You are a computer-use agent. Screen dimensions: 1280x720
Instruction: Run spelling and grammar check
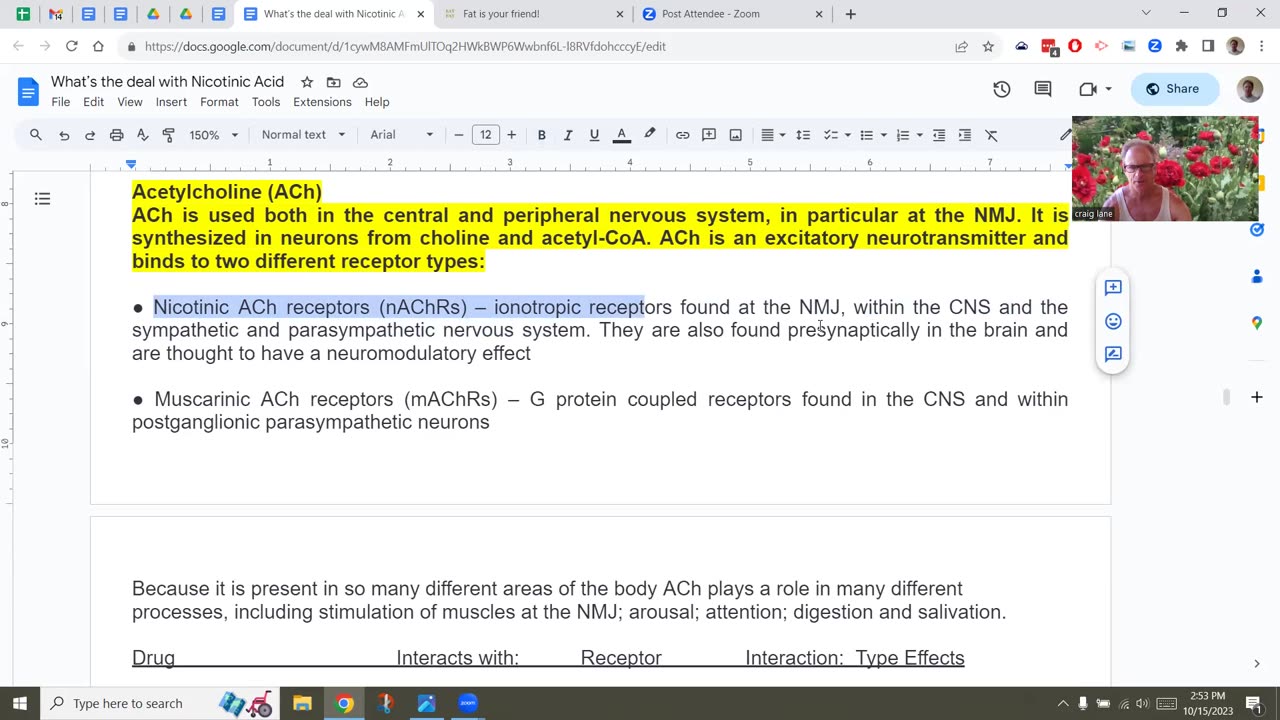(142, 135)
